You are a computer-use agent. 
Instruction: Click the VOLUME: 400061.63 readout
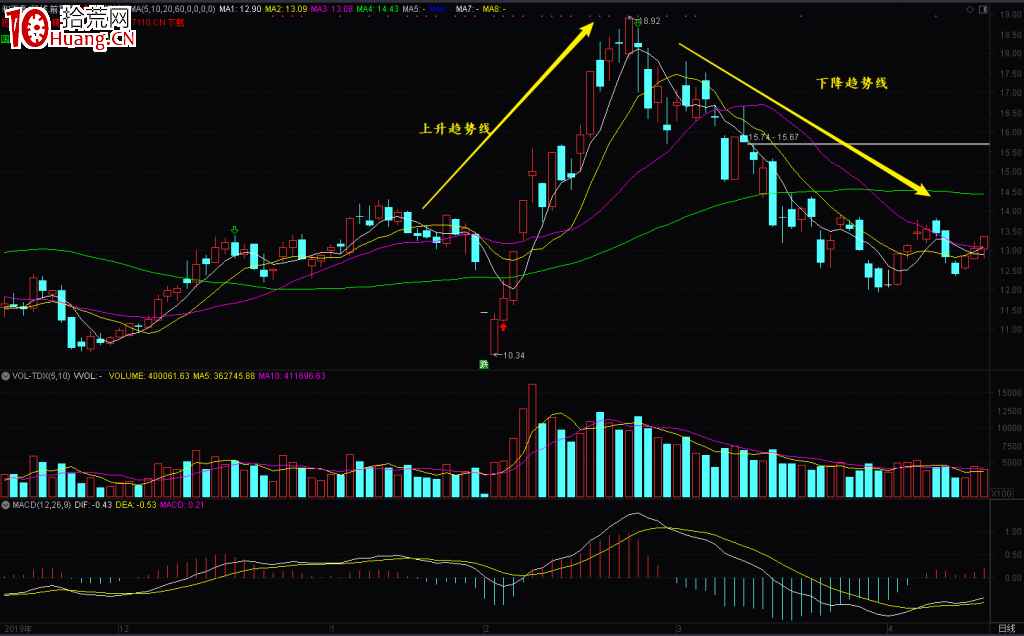coord(149,376)
